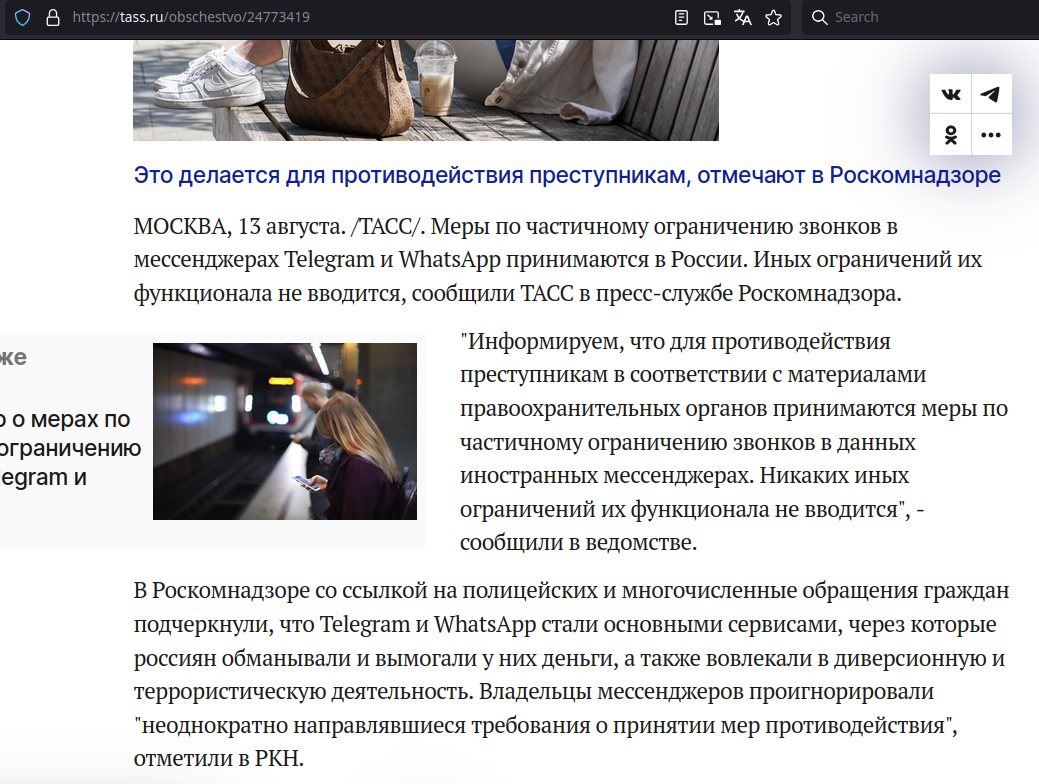Open more sharing options (three dots)
The image size is (1039, 784).
click(x=991, y=135)
